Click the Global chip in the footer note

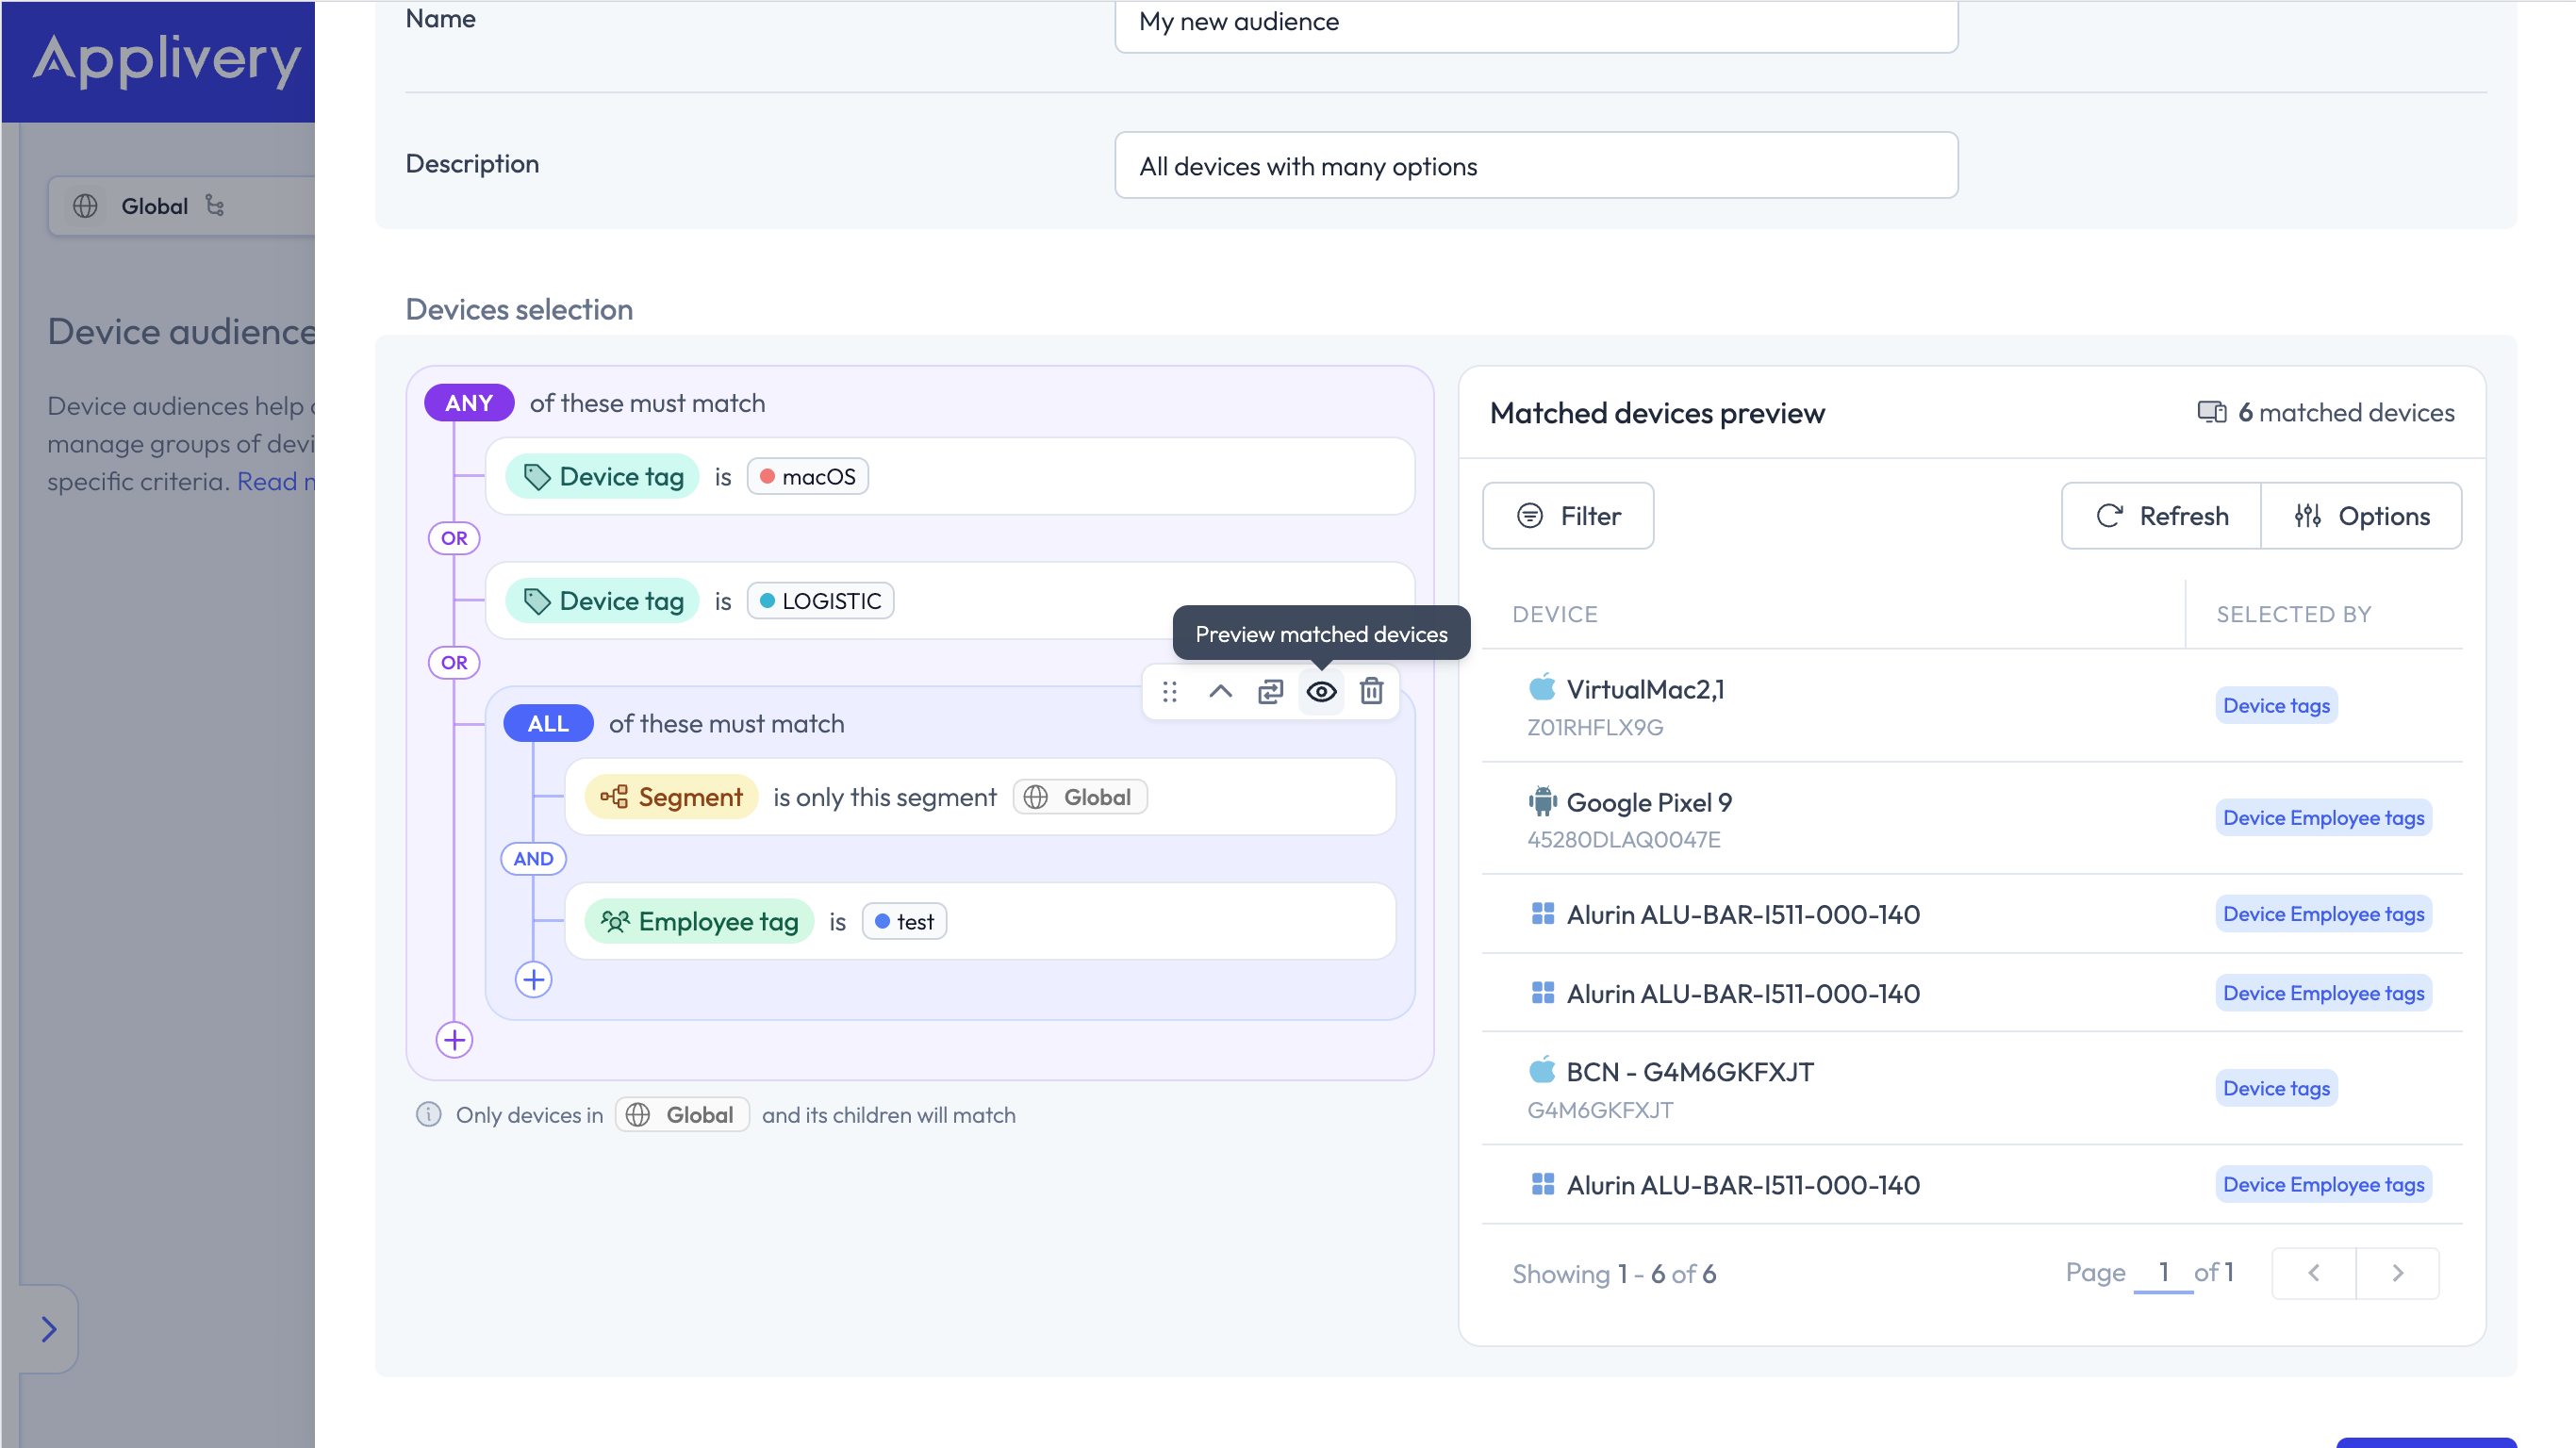pyautogui.click(x=683, y=1115)
